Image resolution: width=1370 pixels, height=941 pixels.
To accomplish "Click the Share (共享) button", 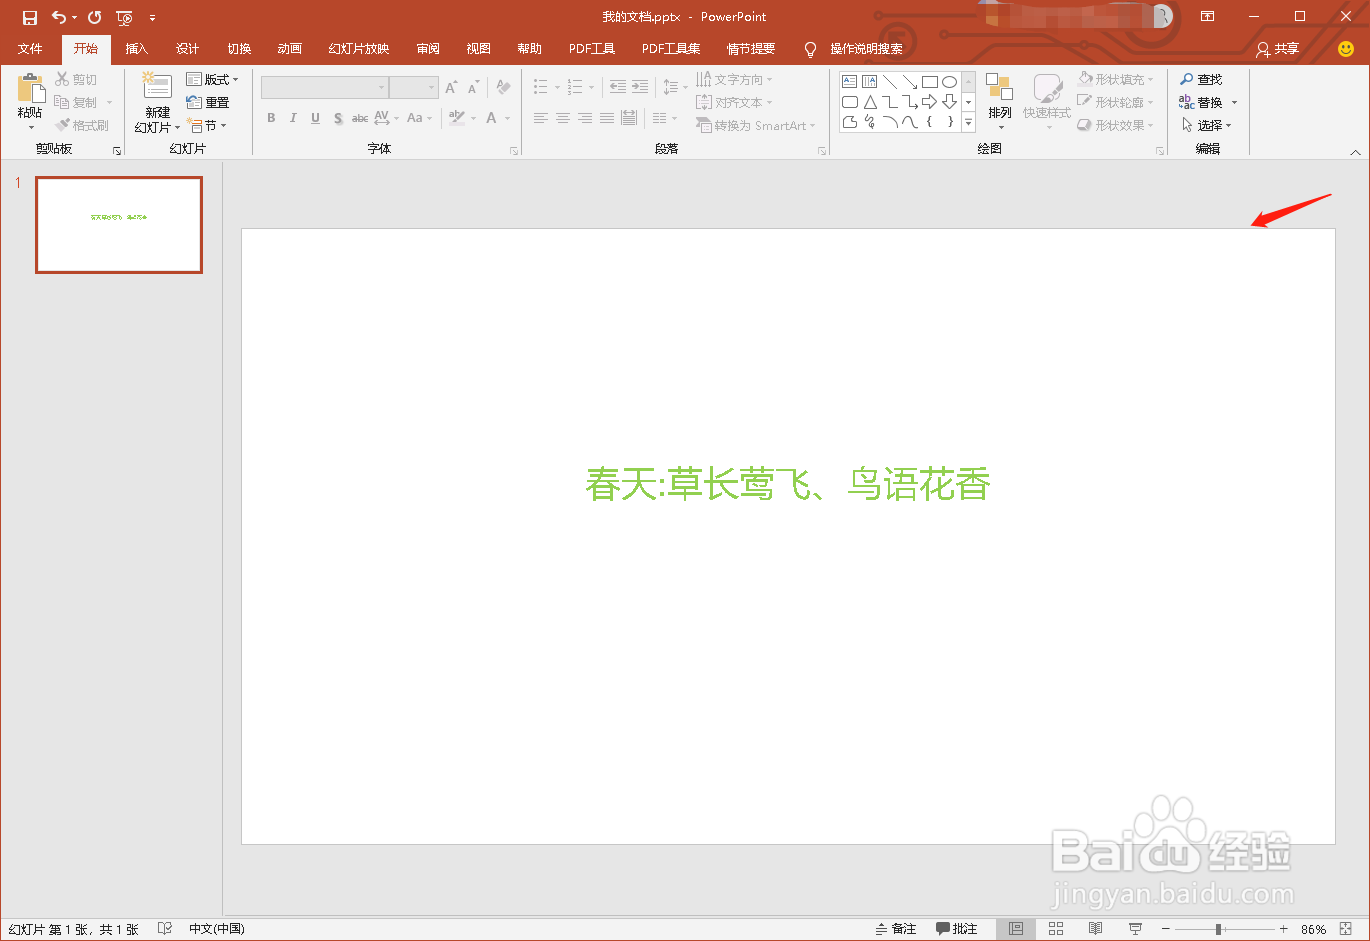I will pos(1278,49).
